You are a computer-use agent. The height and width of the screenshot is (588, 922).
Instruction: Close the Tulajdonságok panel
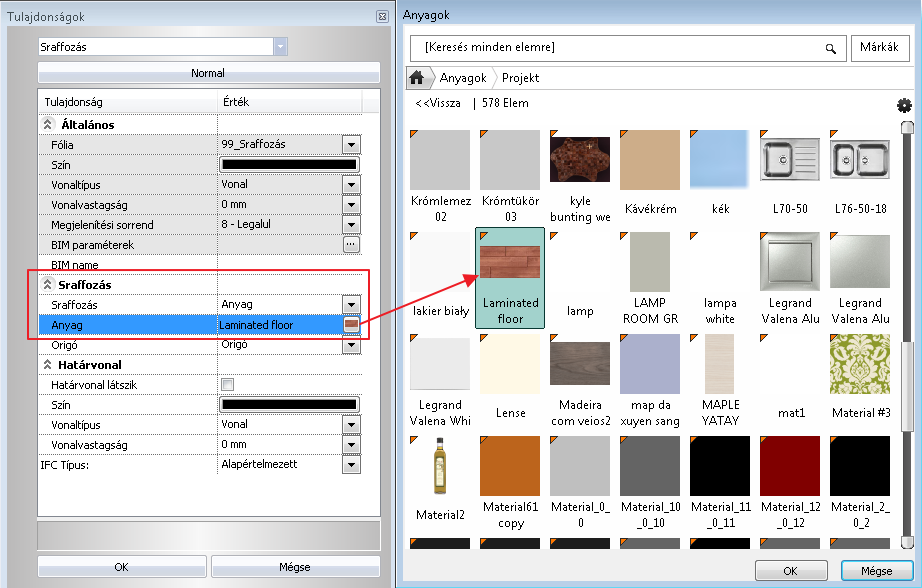(381, 17)
